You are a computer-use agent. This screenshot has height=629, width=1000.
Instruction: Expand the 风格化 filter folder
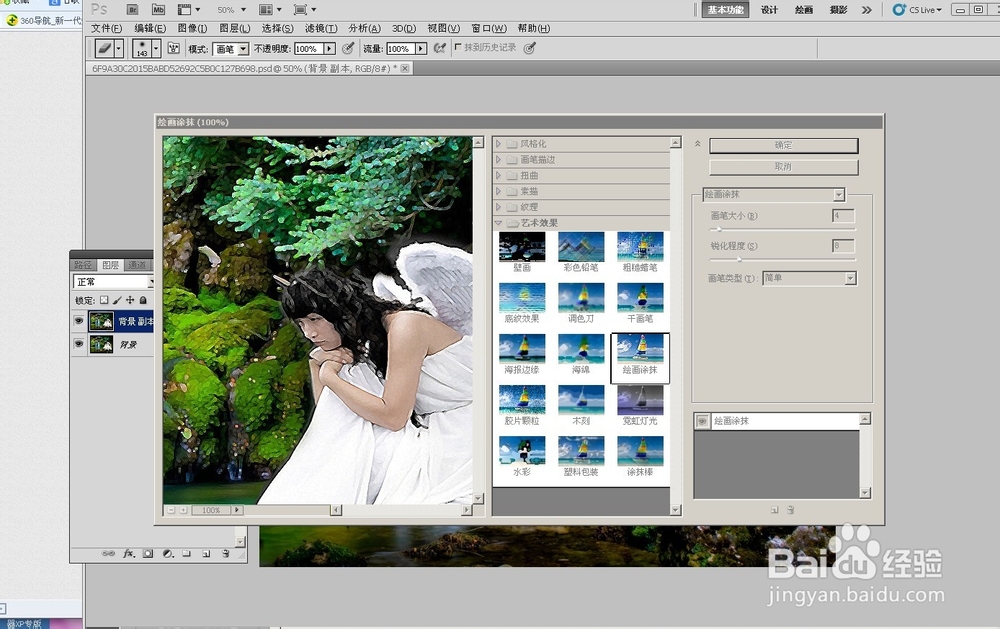499,144
